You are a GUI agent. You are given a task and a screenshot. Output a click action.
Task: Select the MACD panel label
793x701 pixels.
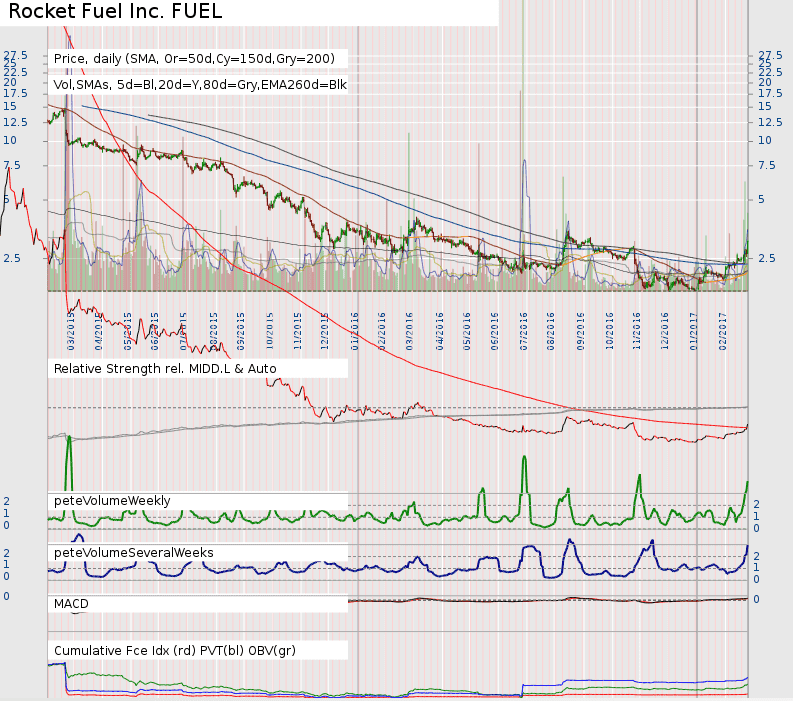click(71, 604)
